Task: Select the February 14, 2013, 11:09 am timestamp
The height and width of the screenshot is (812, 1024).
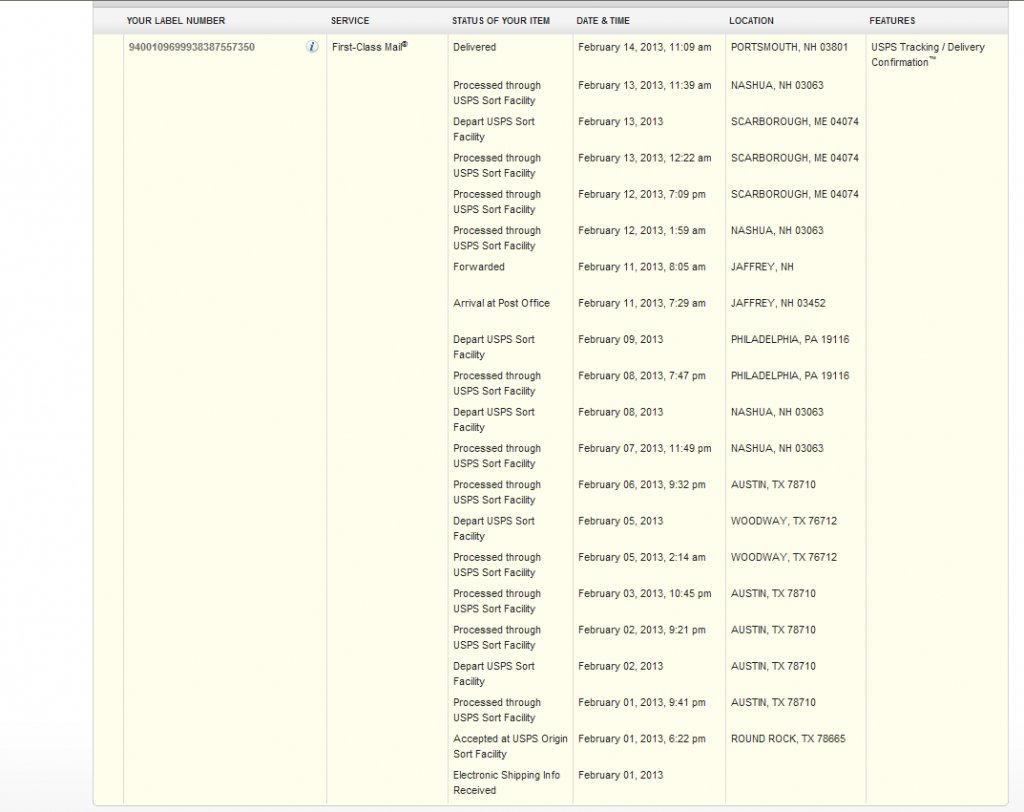Action: point(644,47)
